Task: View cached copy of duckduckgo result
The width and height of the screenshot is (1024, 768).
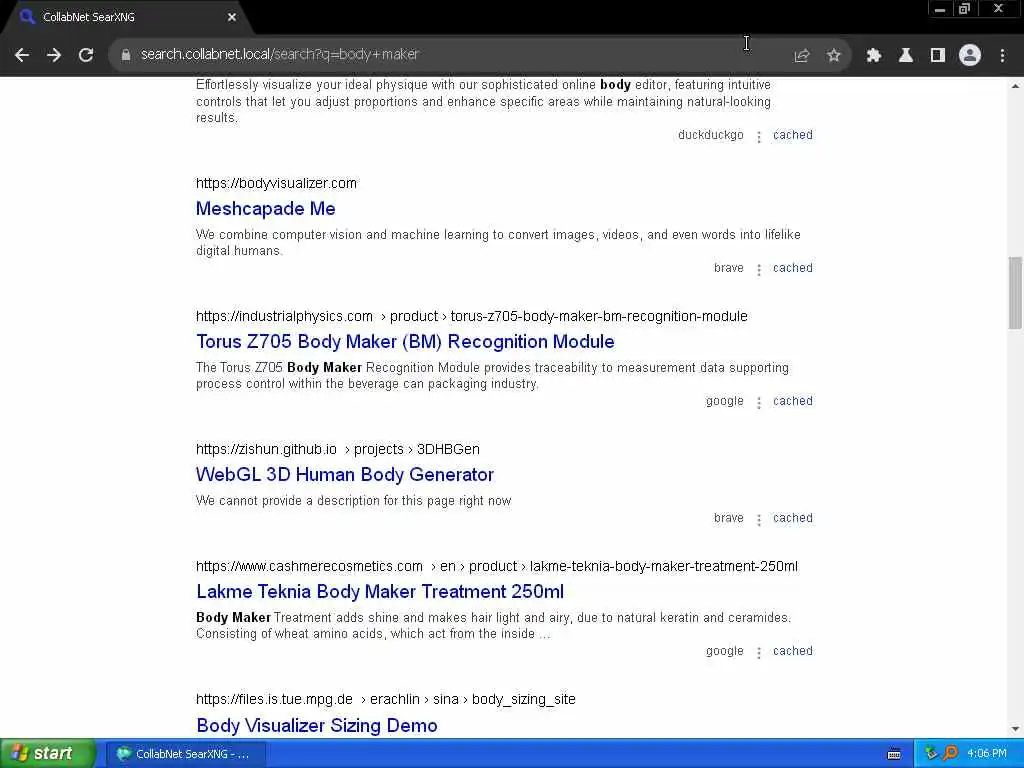Action: coord(793,135)
